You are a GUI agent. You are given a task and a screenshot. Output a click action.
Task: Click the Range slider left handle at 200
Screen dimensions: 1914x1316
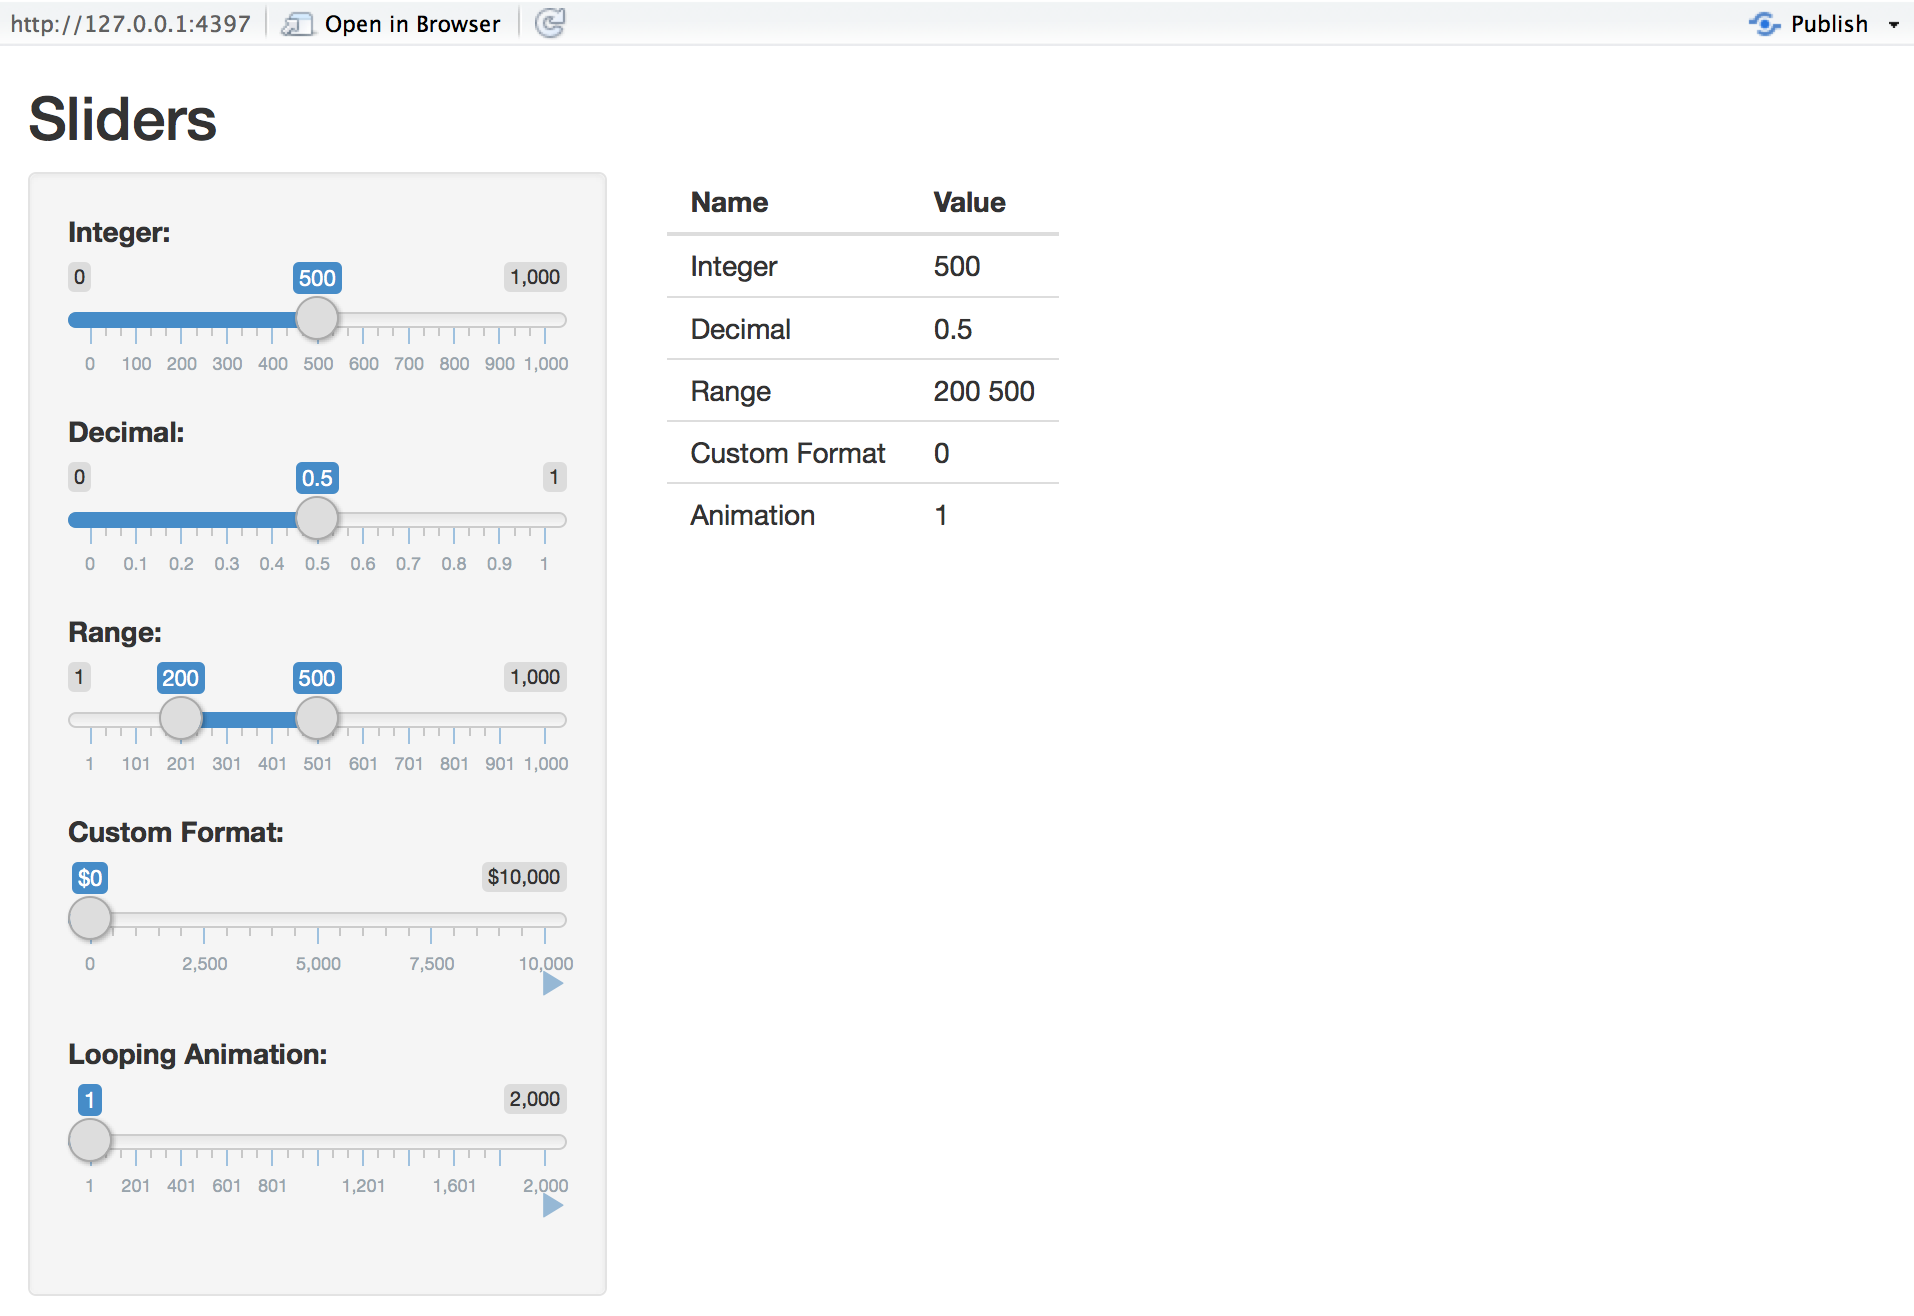(x=181, y=718)
